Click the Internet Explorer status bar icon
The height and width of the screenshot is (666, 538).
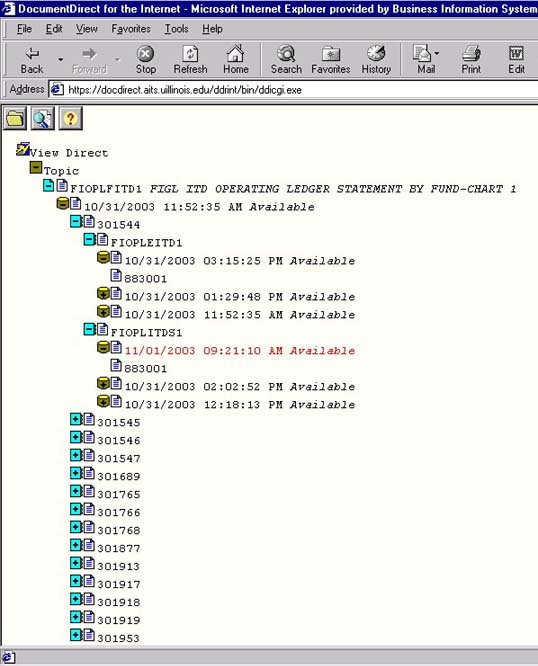tap(8, 658)
